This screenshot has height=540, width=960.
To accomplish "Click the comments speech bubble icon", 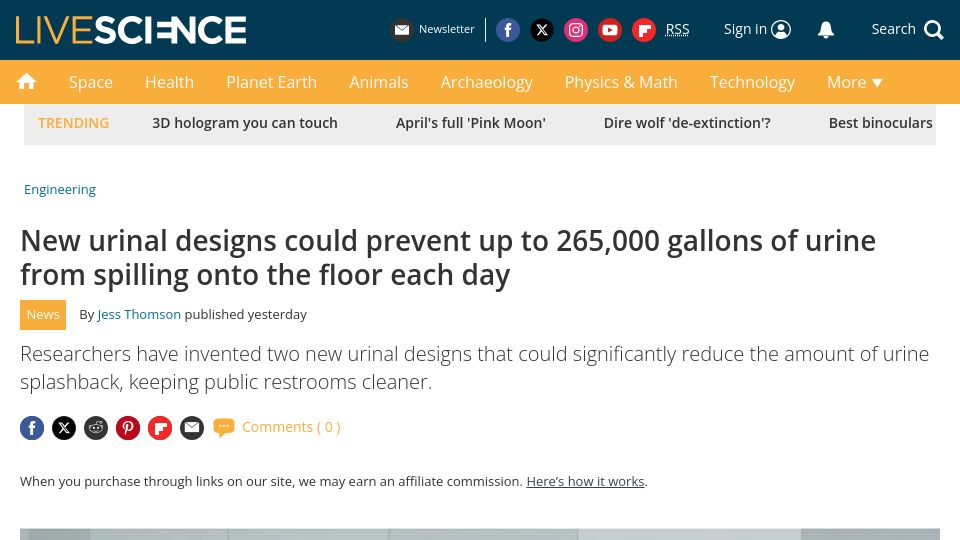I will pos(223,427).
